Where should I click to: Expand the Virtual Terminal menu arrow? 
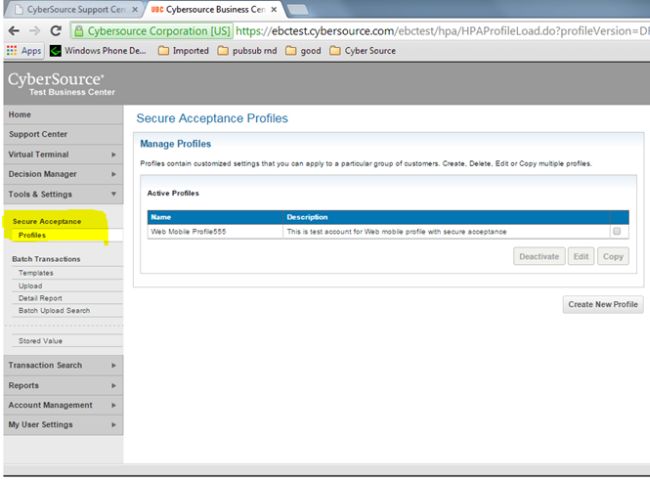(x=114, y=155)
